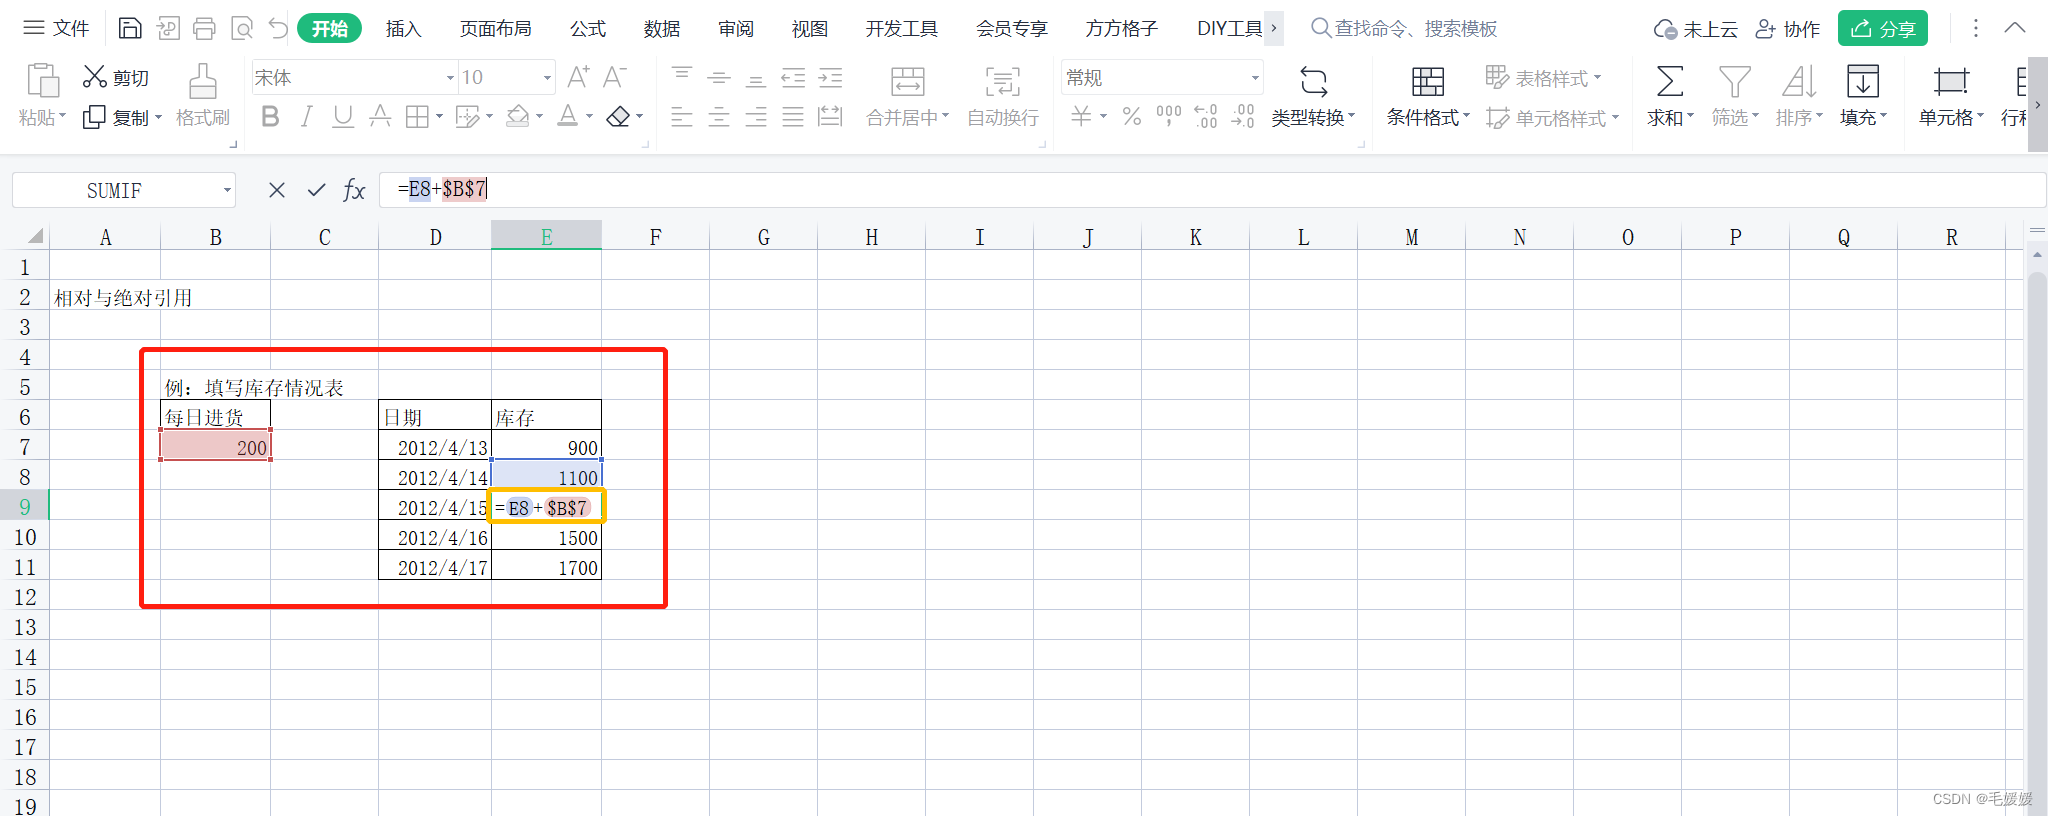Viewport: 2048px width, 816px height.
Task: Click search commands box 查找命令
Action: (1404, 28)
